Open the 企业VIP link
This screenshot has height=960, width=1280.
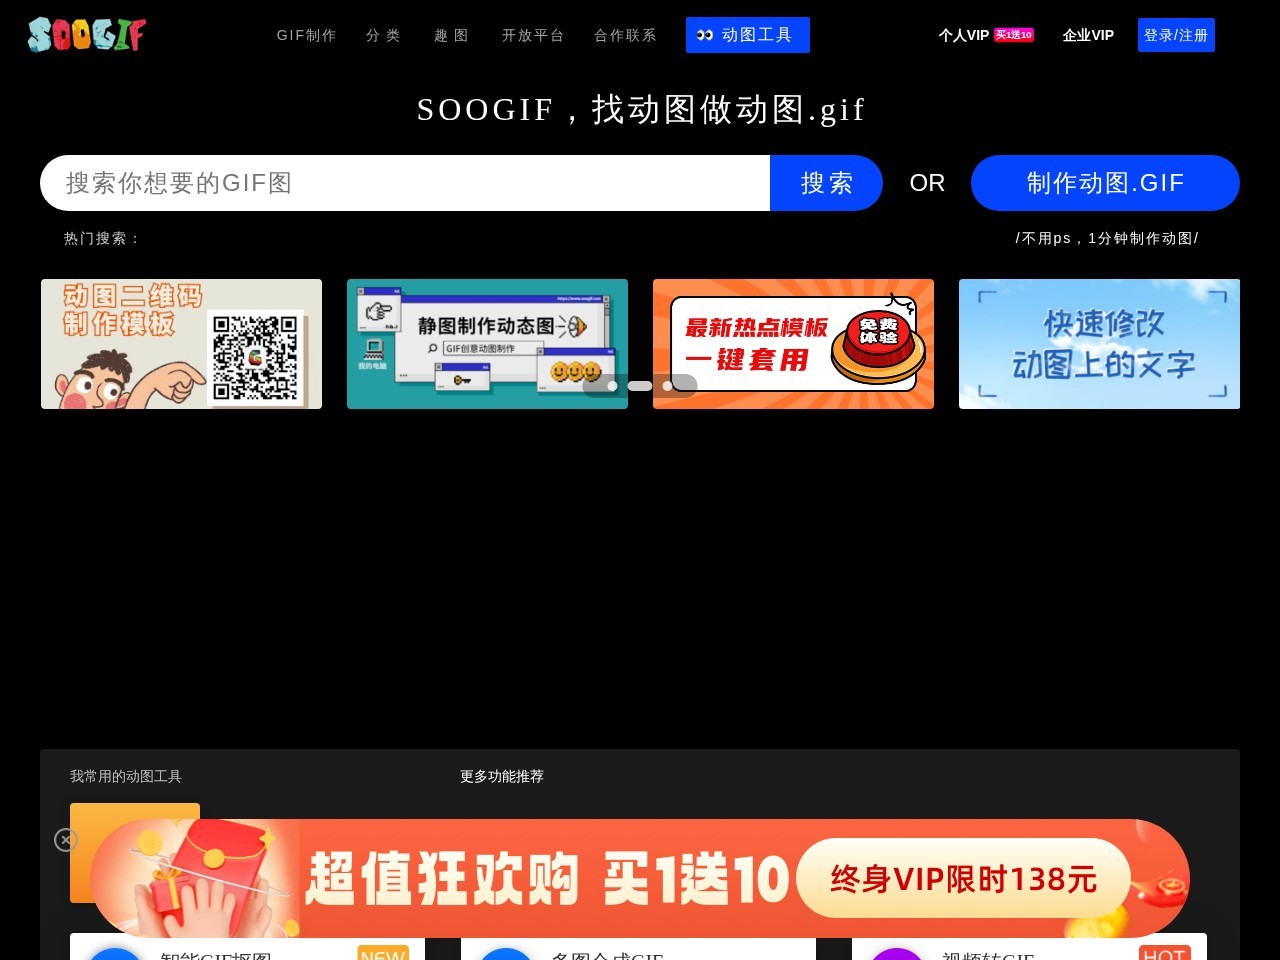(x=1088, y=35)
